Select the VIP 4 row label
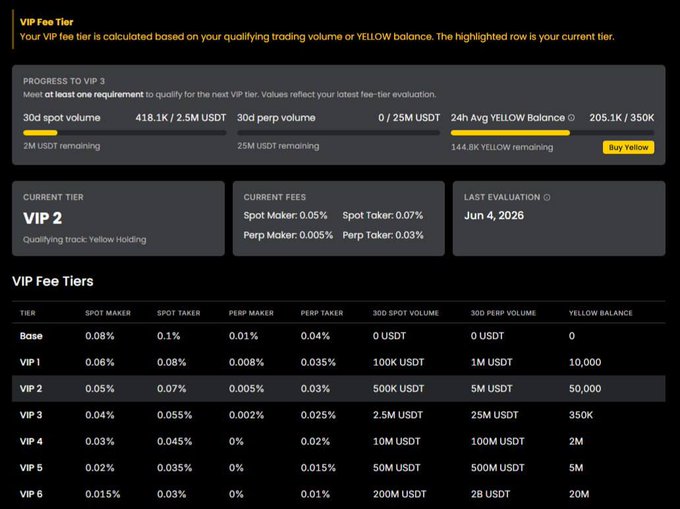 [x=31, y=441]
